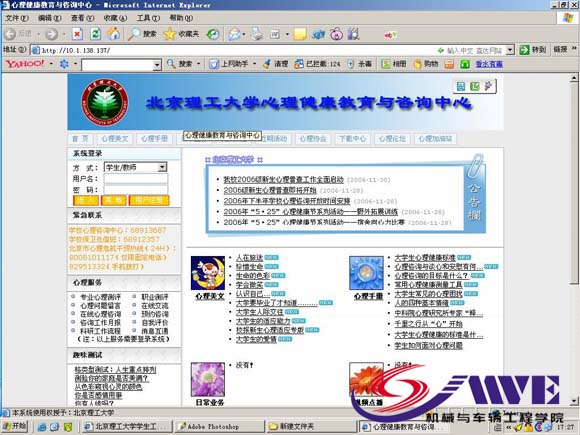Select the 下载中心 navigation tab
Image resolution: width=580 pixels, height=435 pixels.
click(353, 139)
